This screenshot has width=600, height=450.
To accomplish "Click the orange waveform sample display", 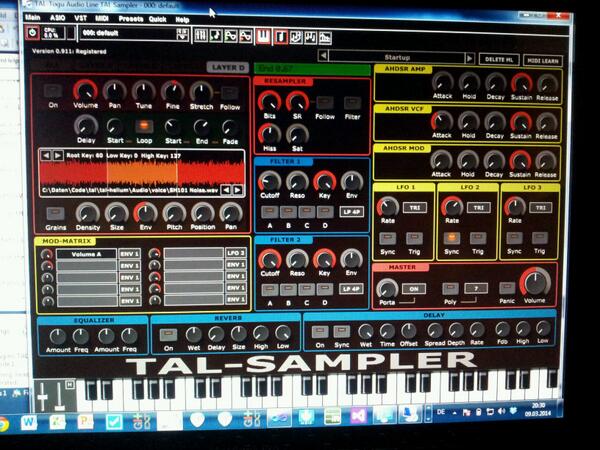I will (x=142, y=173).
